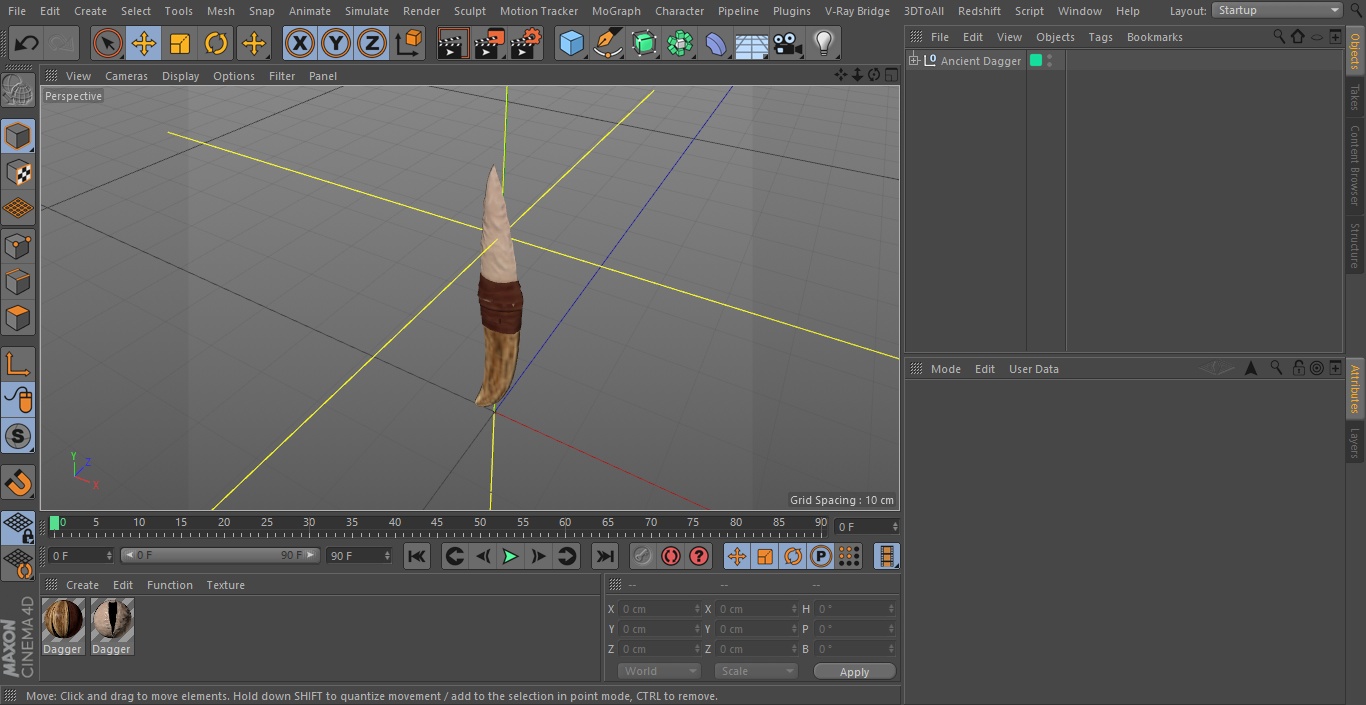Screen dimensions: 1366x705
Task: Open the Simulate menu
Action: (x=367, y=11)
